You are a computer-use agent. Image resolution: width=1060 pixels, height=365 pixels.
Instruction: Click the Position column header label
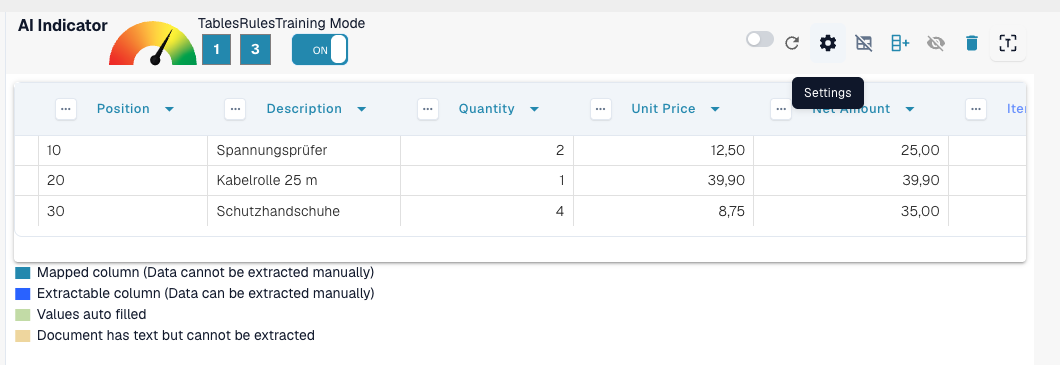tap(123, 109)
